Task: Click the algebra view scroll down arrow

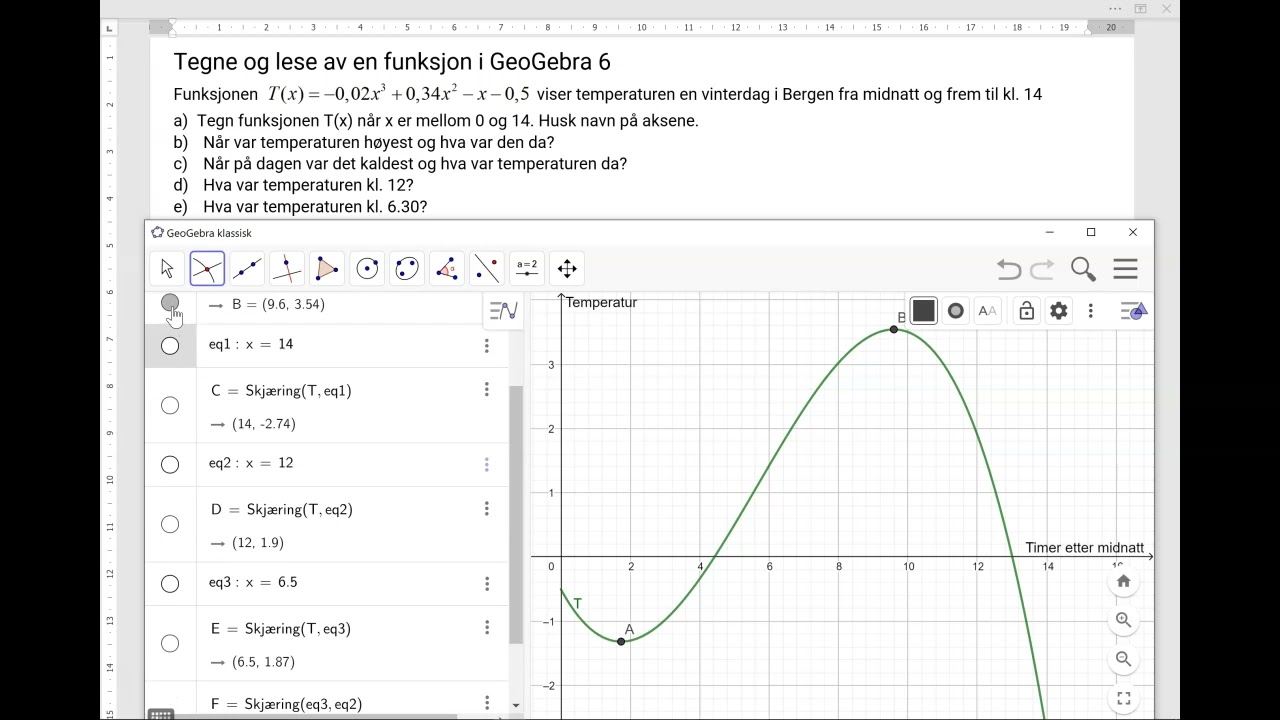Action: coord(516,705)
